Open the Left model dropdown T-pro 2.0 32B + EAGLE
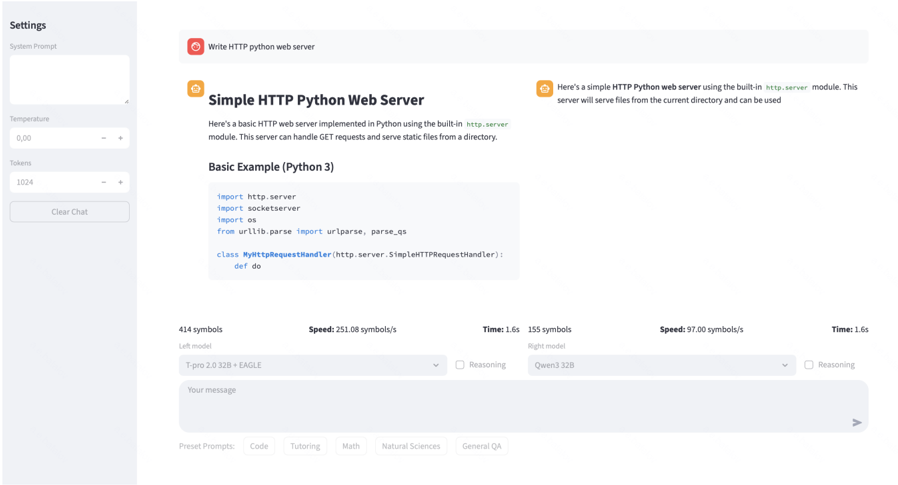The width and height of the screenshot is (898, 485). coord(313,365)
